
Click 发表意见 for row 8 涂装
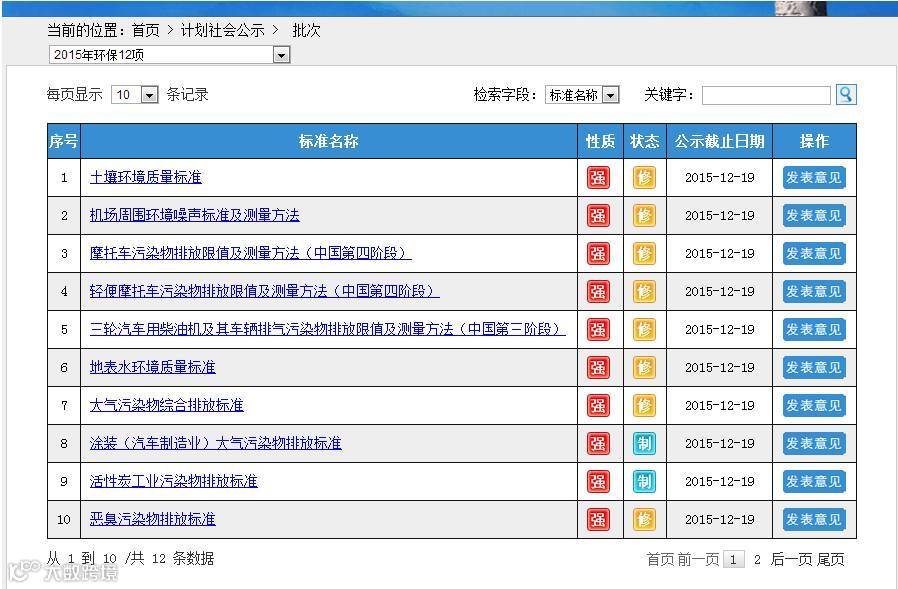click(x=814, y=443)
